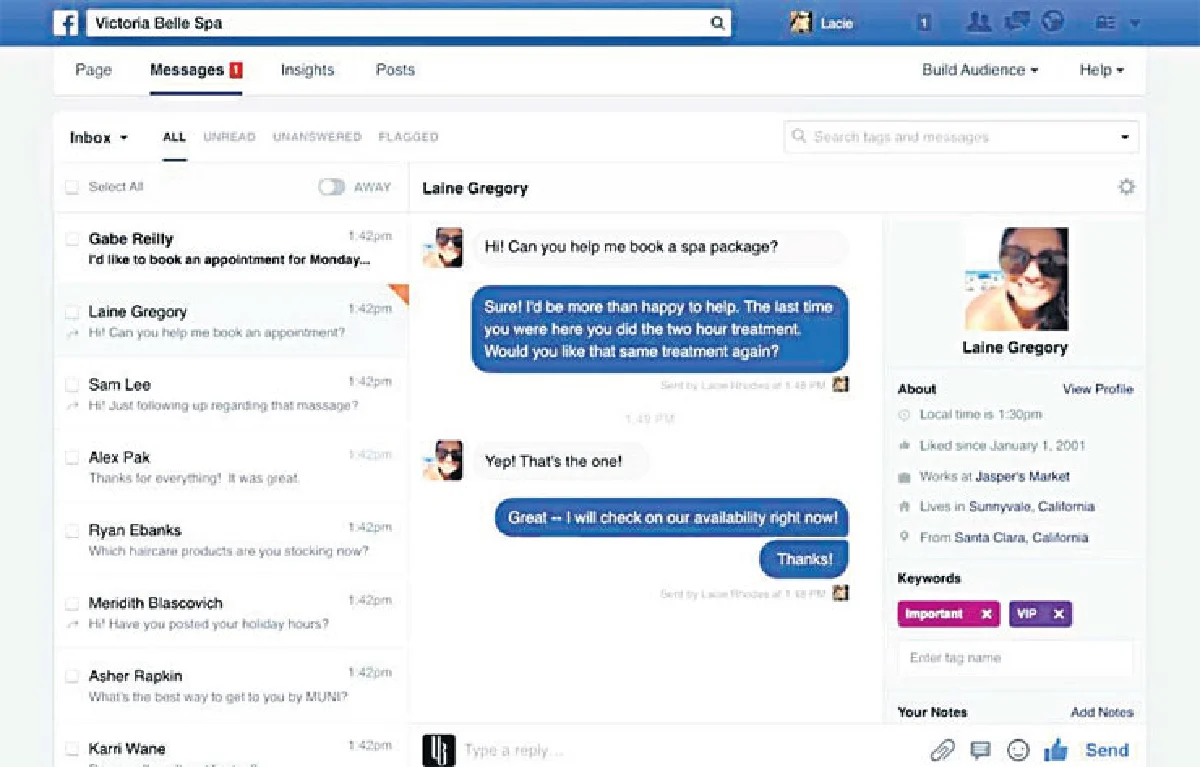This screenshot has height=767, width=1200.
Task: Click the Facebook logo icon
Action: pyautogui.click(x=66, y=23)
